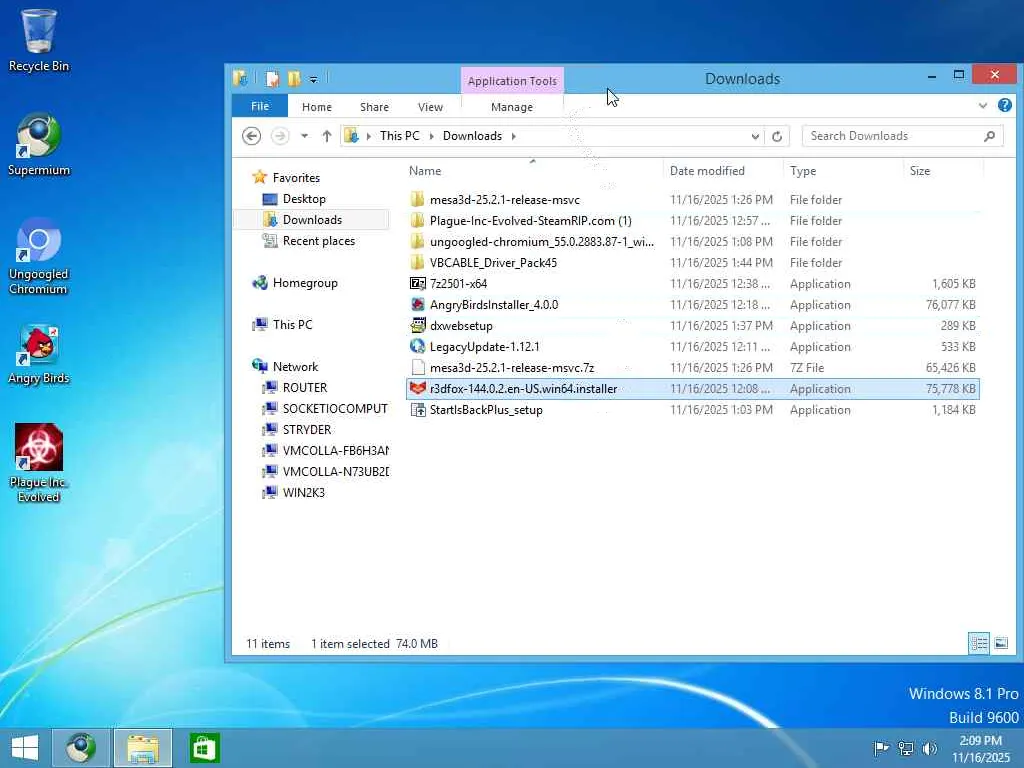Viewport: 1024px width, 768px height.
Task: Open the Recycle Bin desktop icon
Action: click(39, 39)
